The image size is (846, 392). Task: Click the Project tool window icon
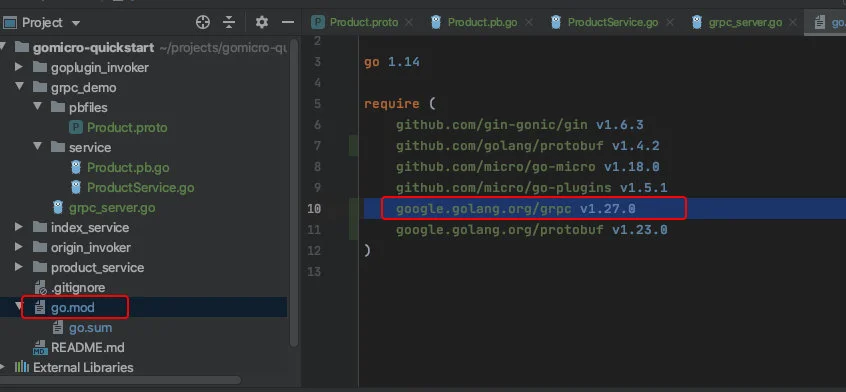click(10, 23)
